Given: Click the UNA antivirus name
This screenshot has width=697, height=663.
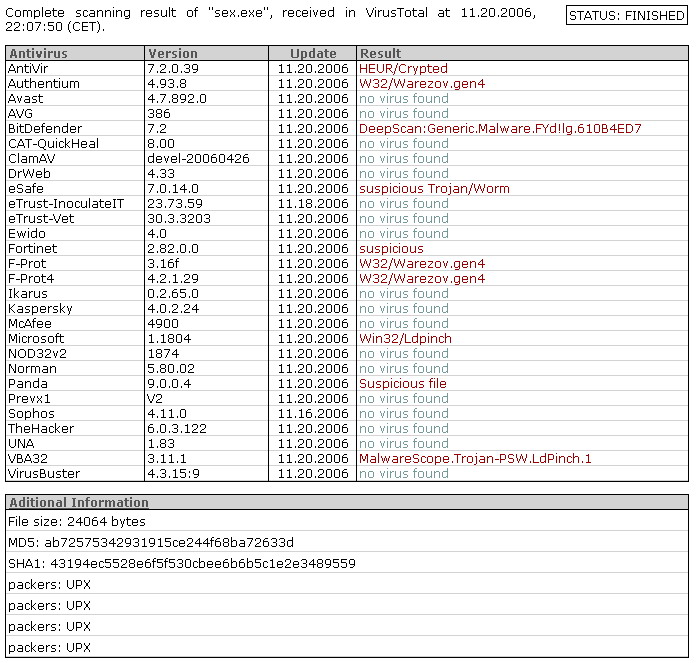Looking at the screenshot, I should click(21, 443).
